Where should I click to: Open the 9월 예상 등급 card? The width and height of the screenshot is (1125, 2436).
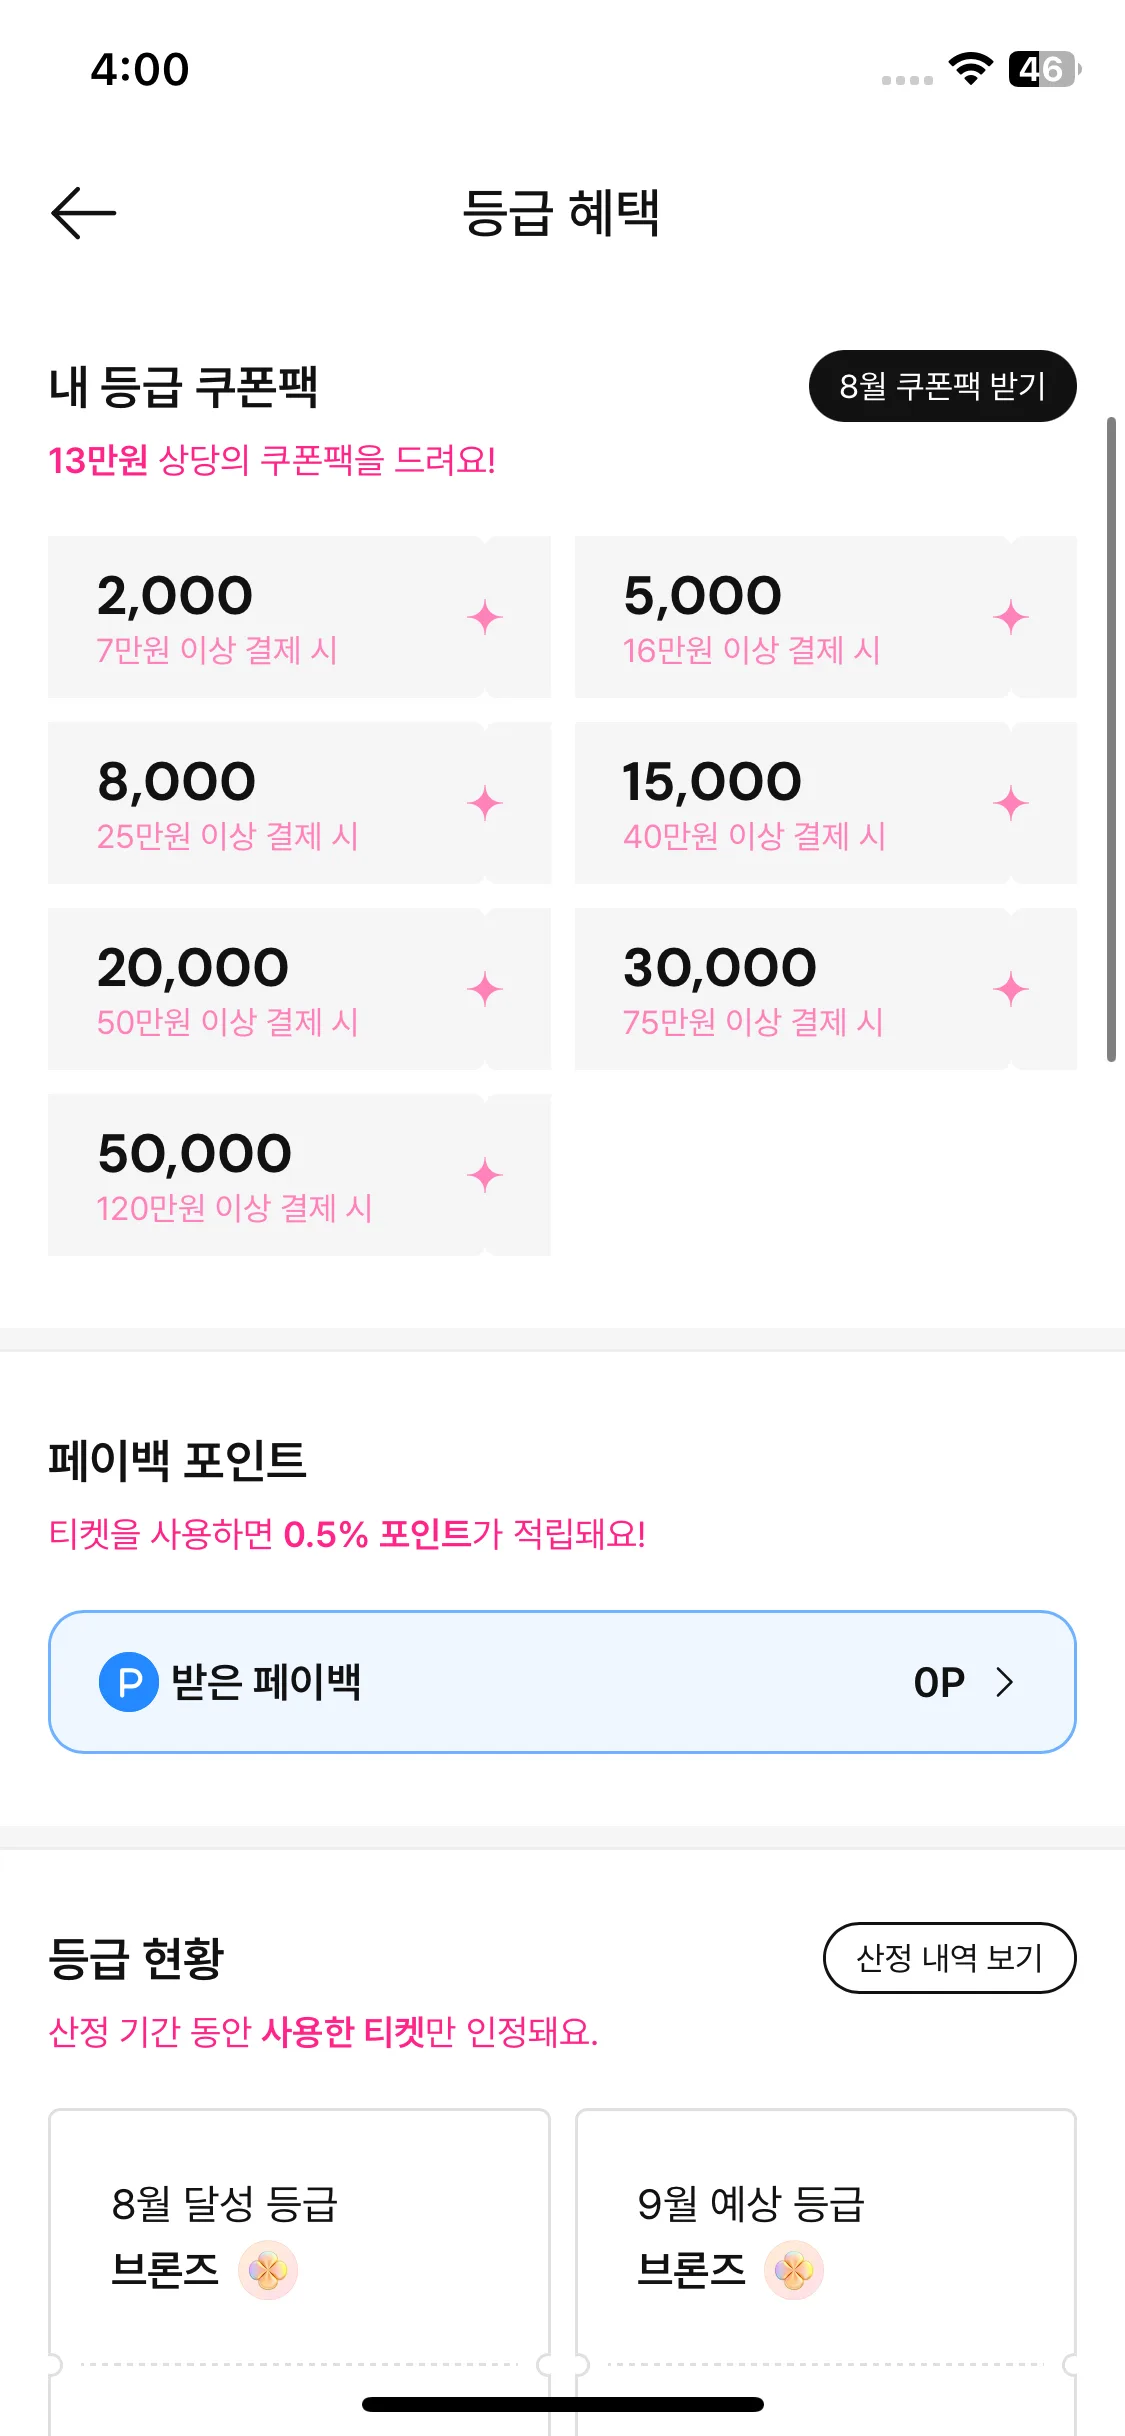825,2272
